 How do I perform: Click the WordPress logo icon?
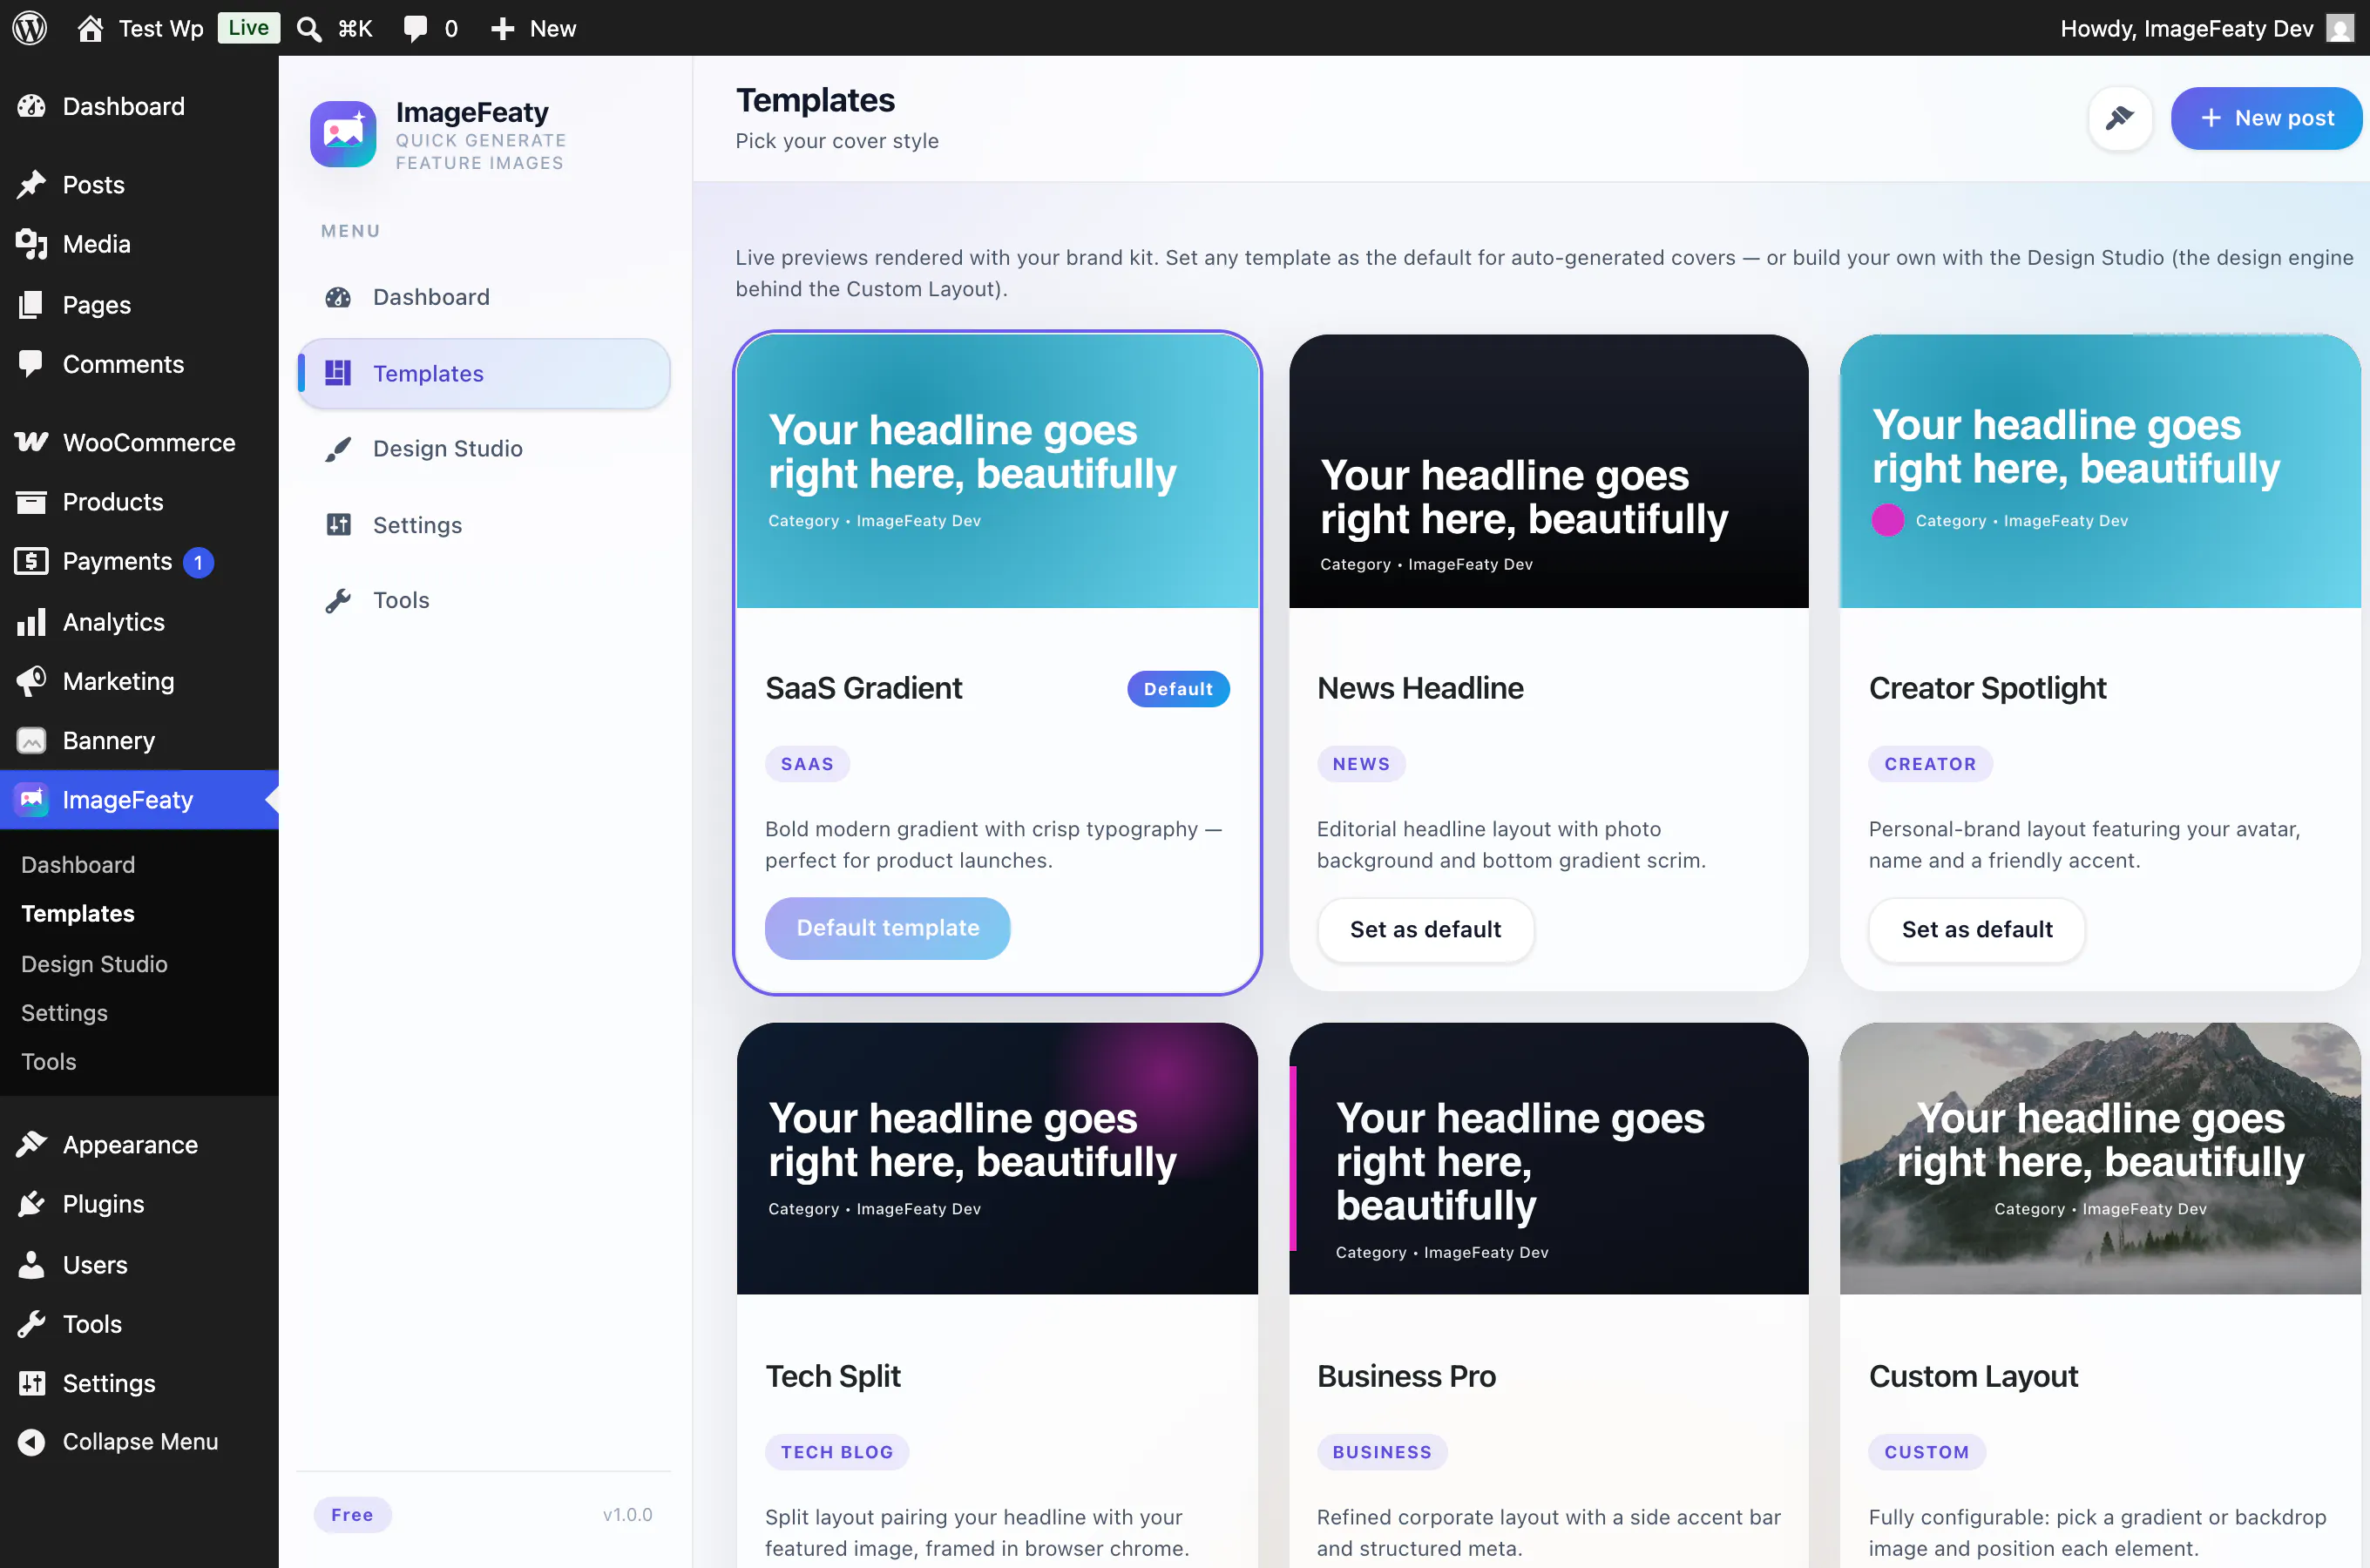(30, 28)
